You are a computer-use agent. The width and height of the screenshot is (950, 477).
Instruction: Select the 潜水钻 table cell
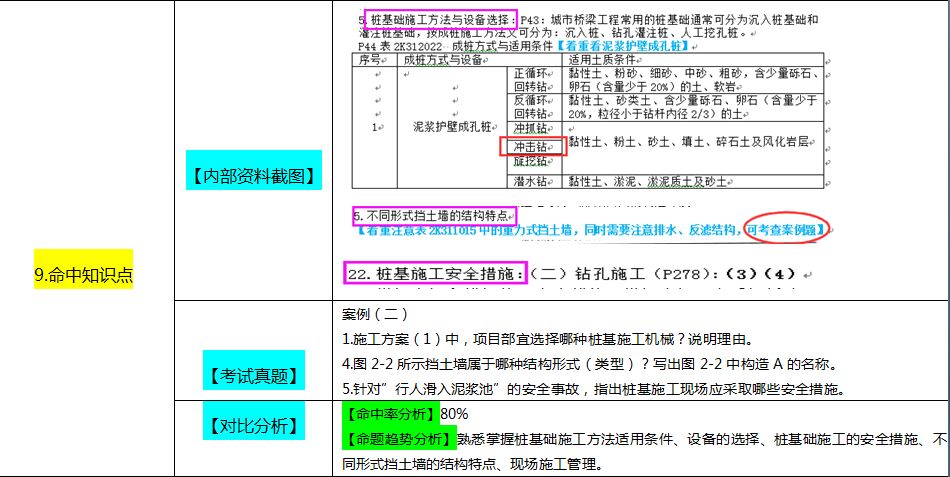coord(529,181)
